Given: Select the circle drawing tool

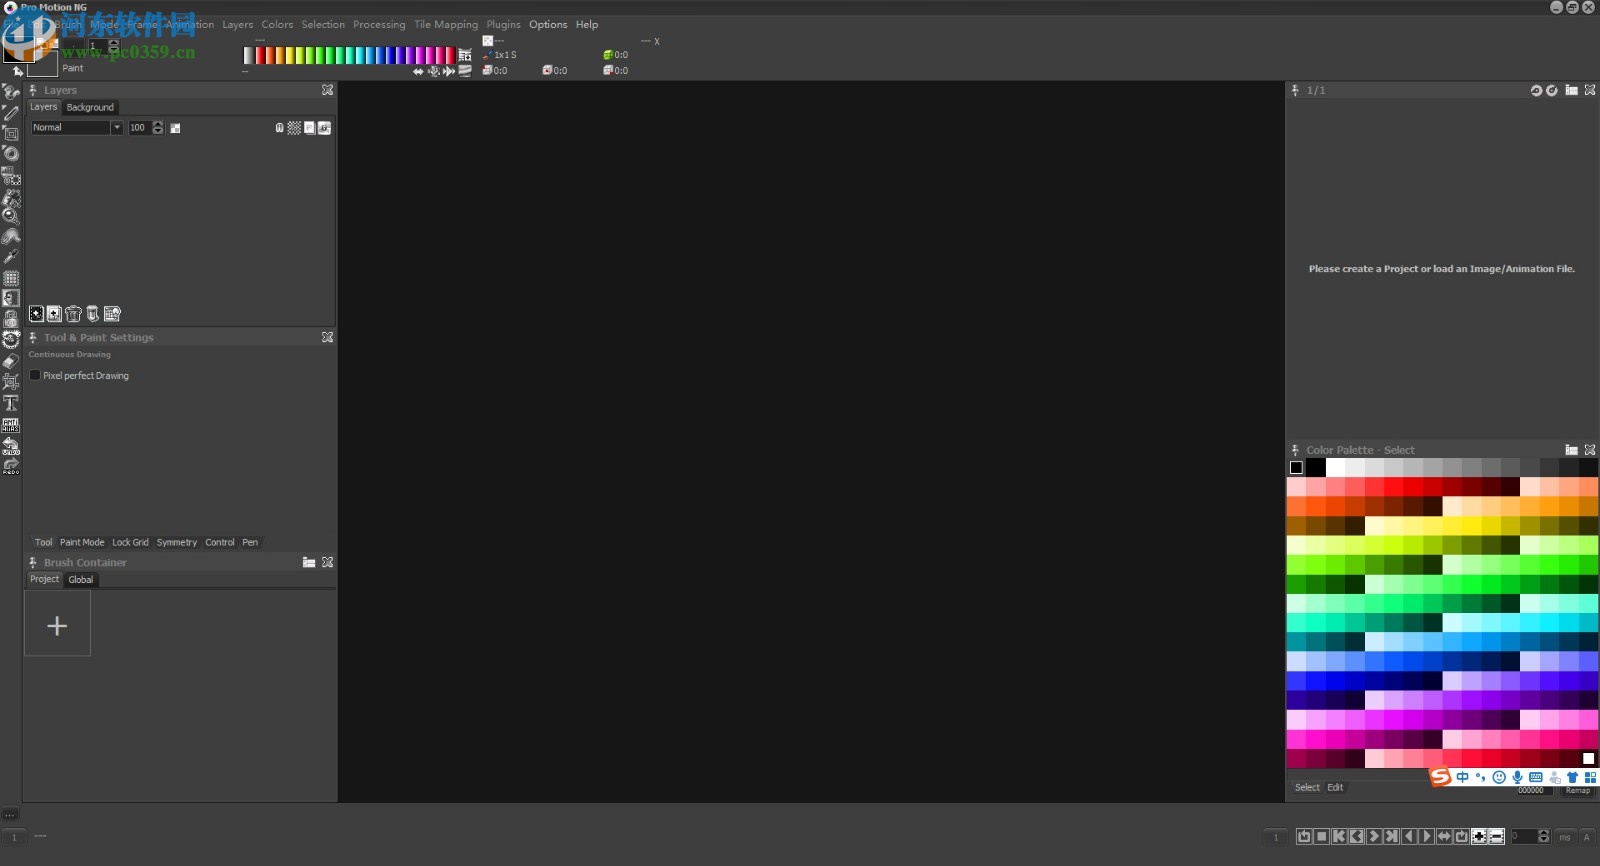Looking at the screenshot, I should 11,153.
